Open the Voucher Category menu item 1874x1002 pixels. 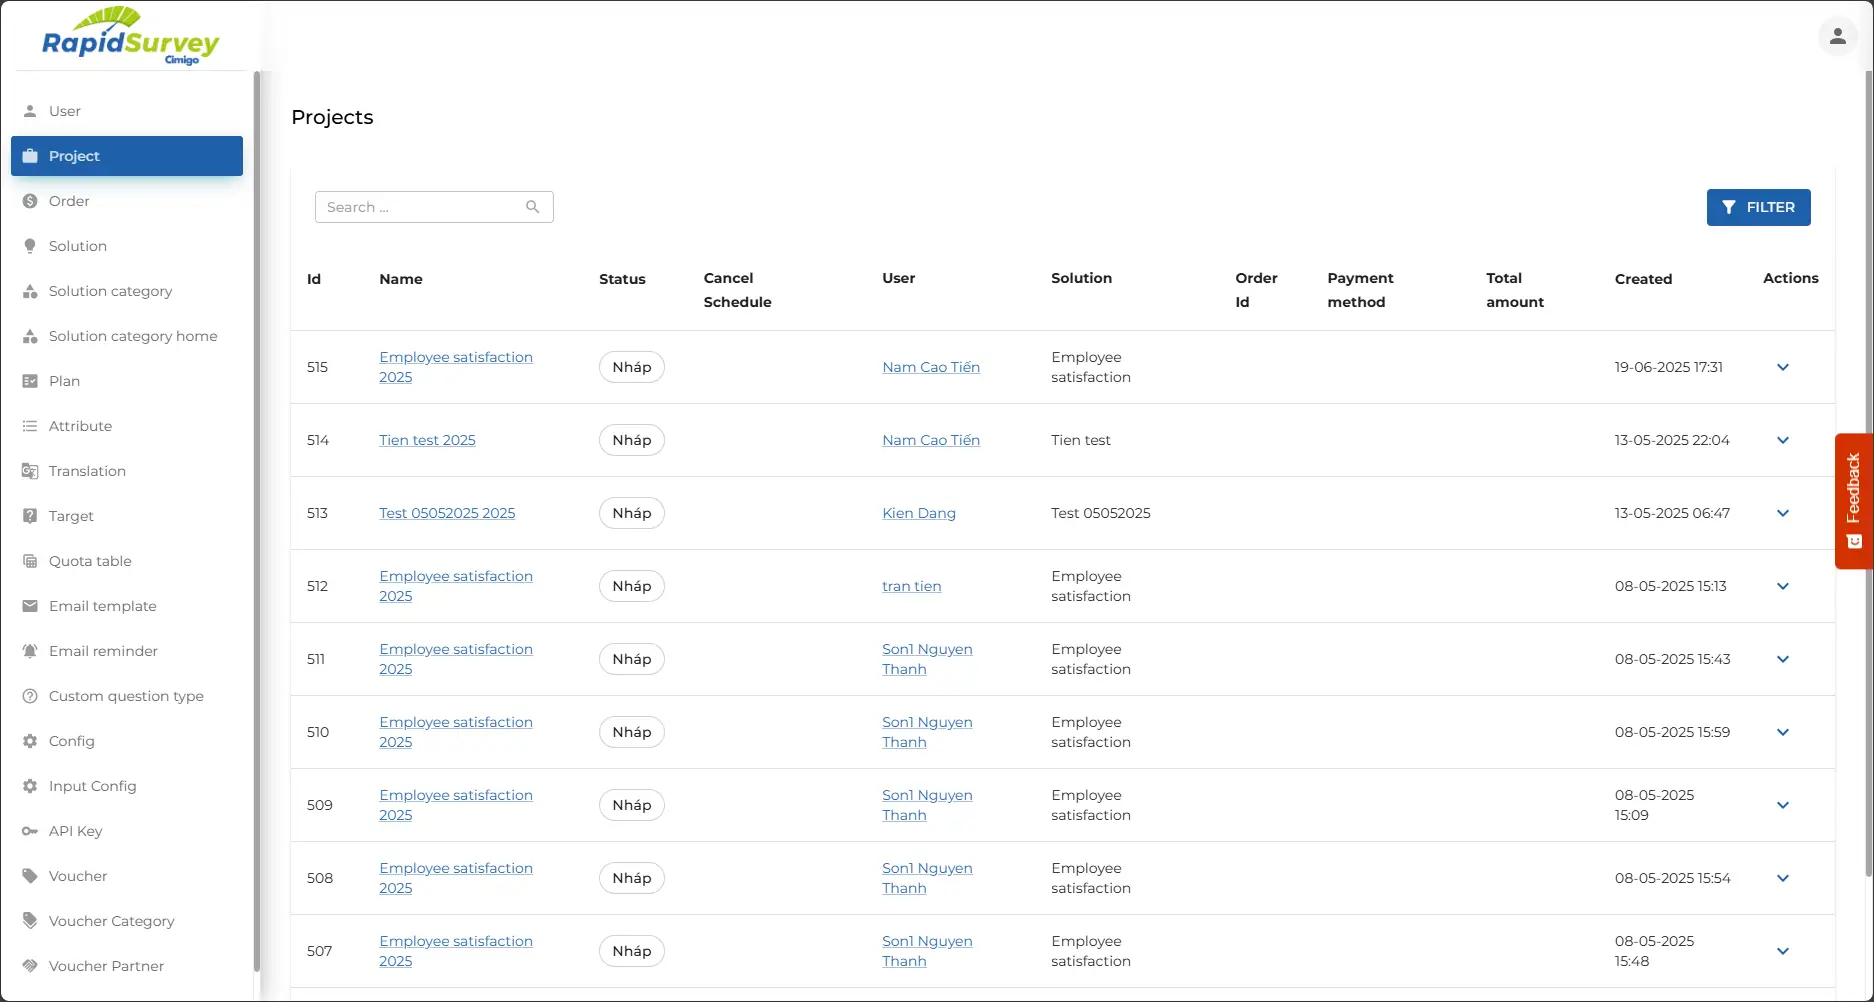tap(111, 921)
